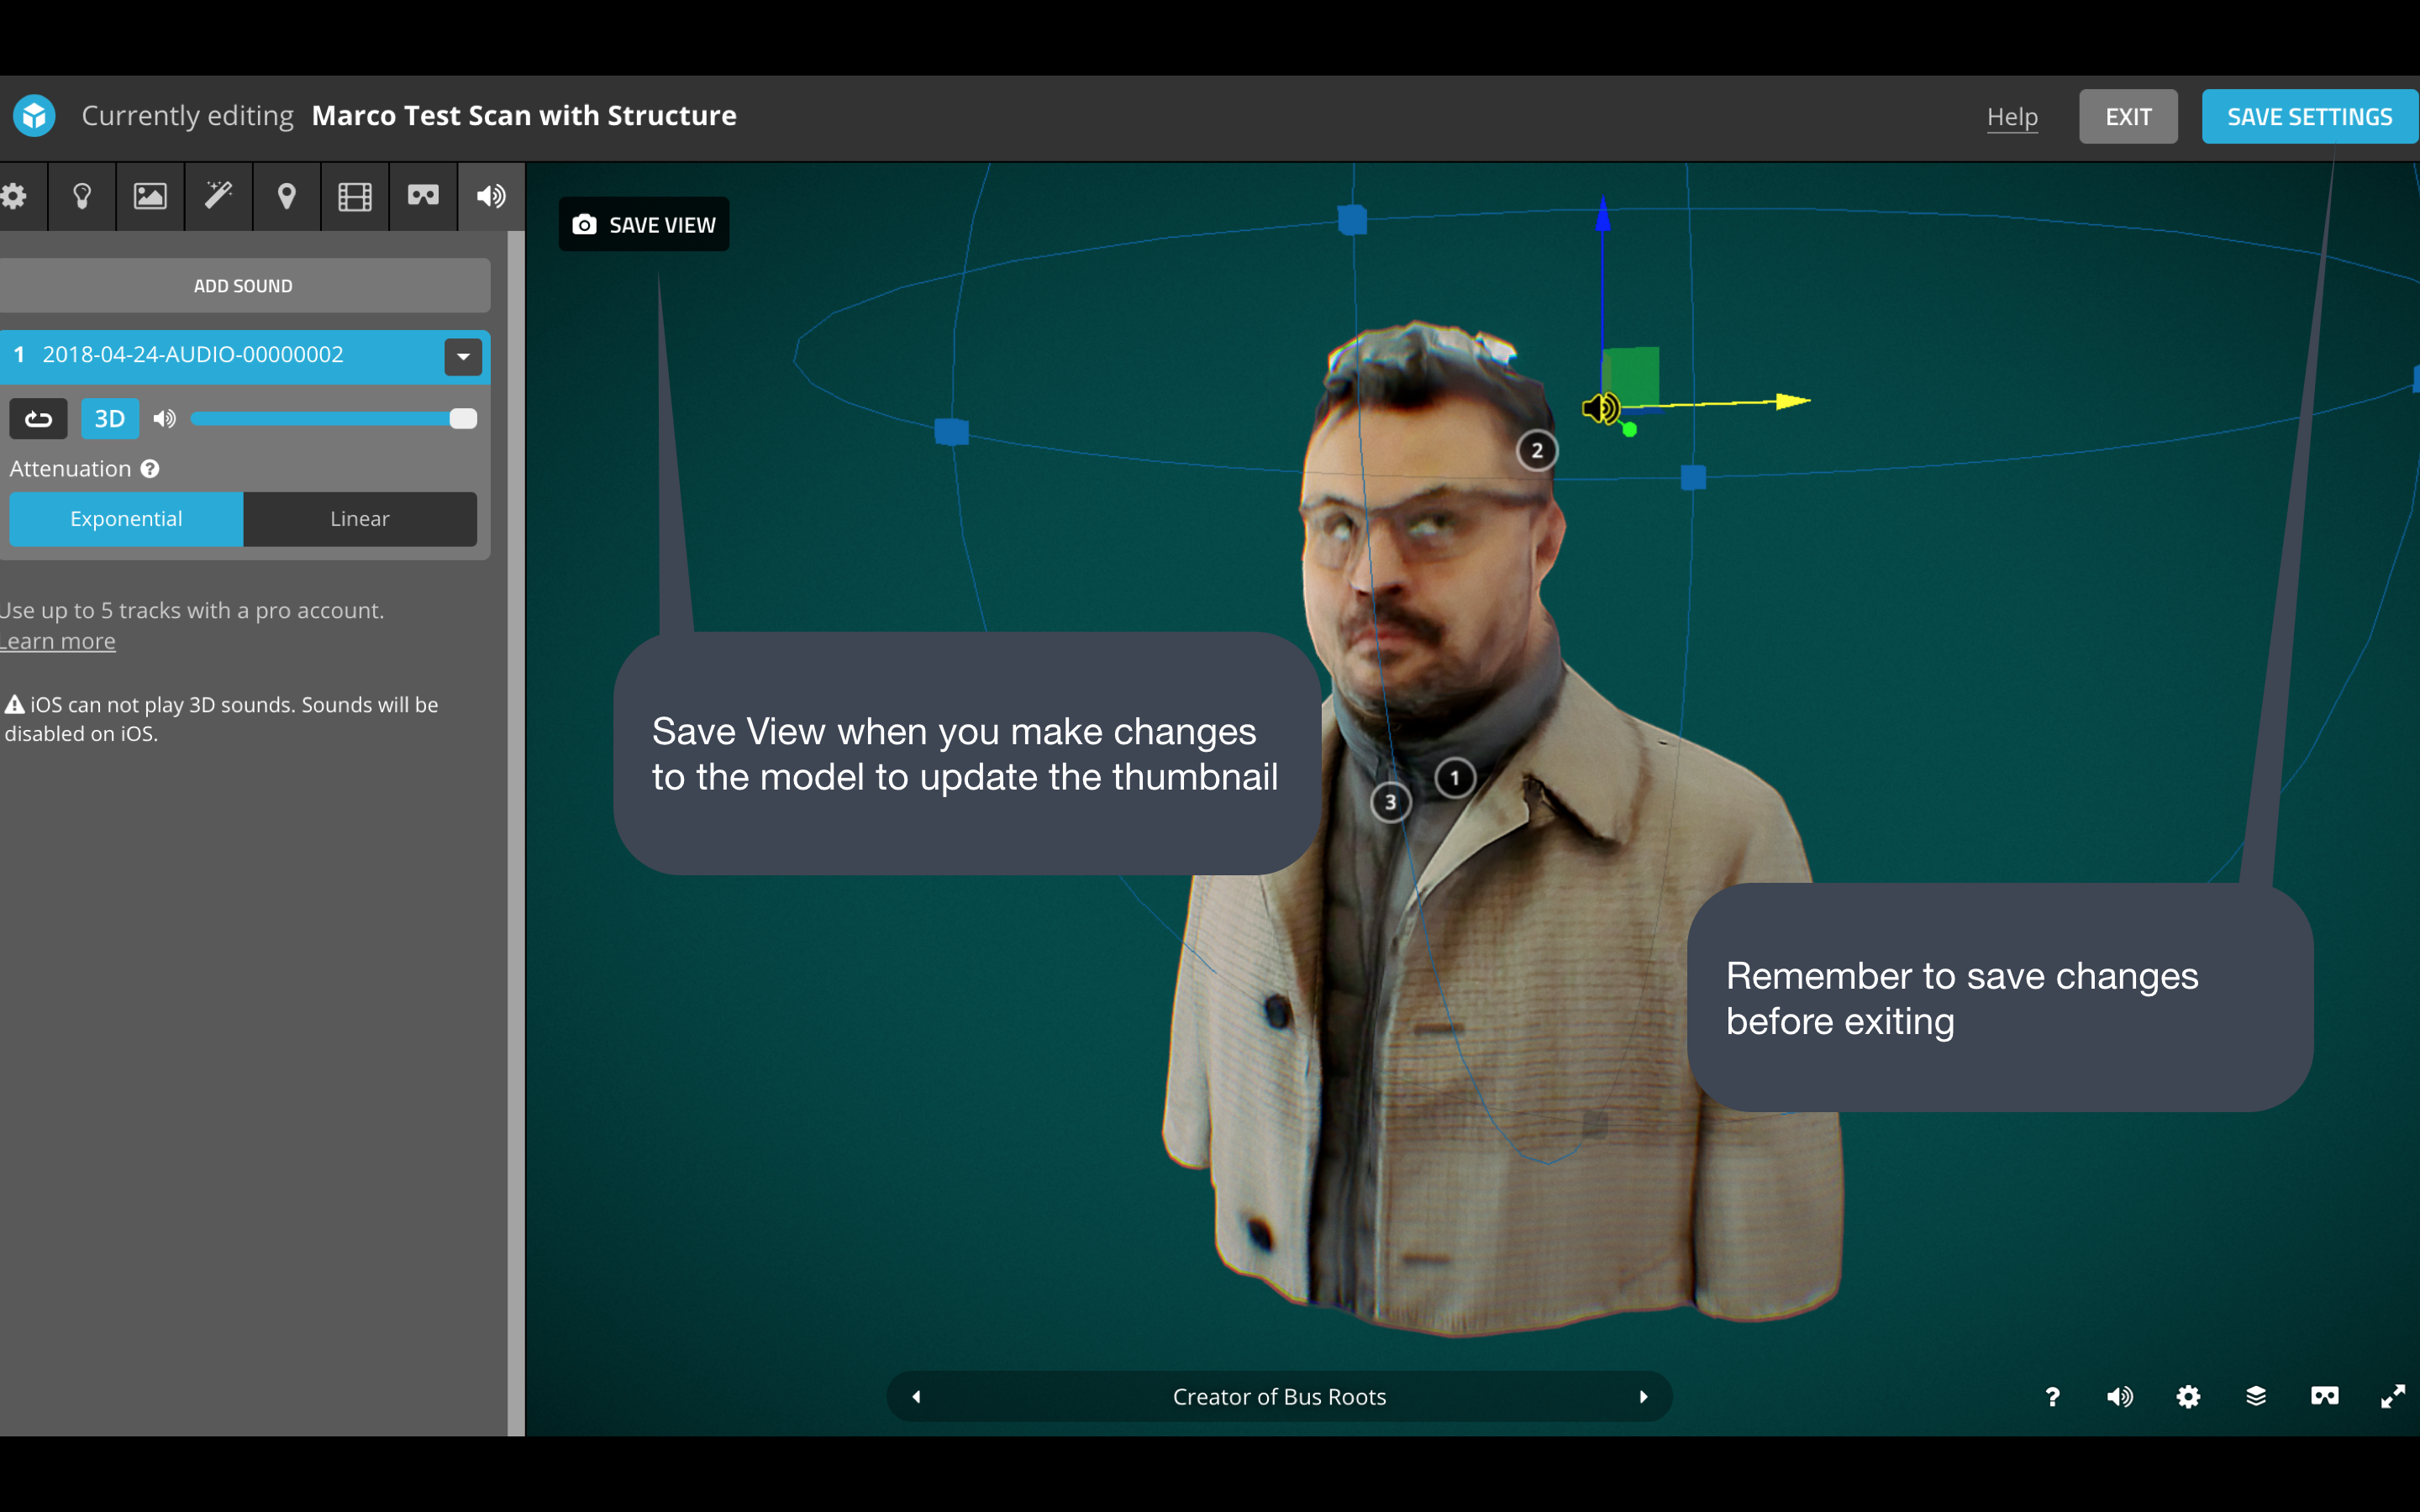The height and width of the screenshot is (1512, 2420).
Task: Open Post-processing filters (magic wand icon)
Action: 218,196
